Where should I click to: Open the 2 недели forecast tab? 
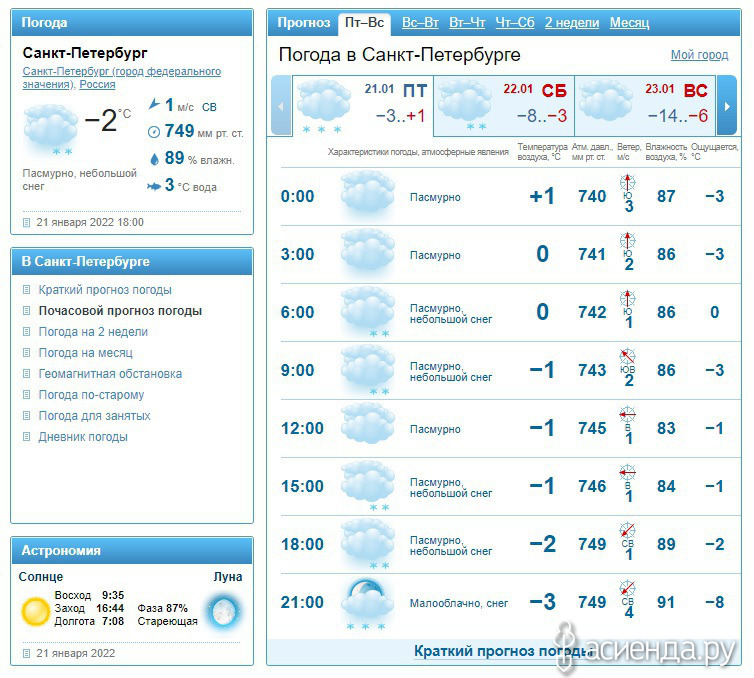pos(572,23)
